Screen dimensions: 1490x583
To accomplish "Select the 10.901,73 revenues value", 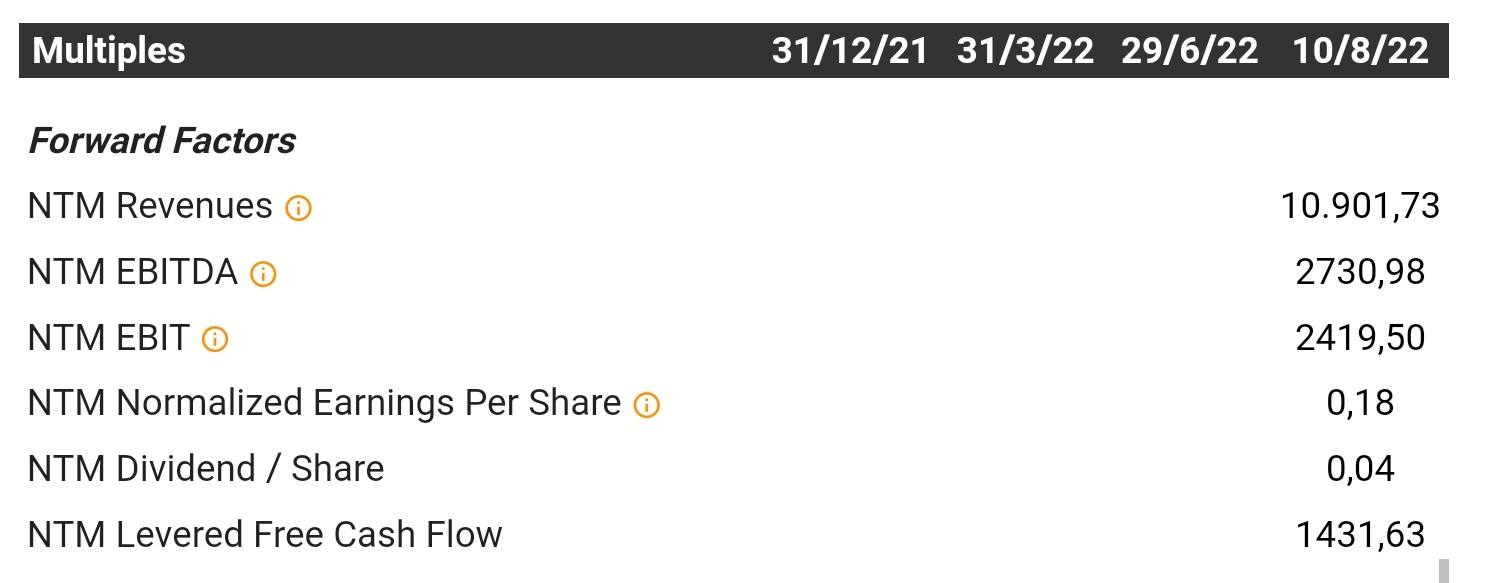I will pos(1360,206).
